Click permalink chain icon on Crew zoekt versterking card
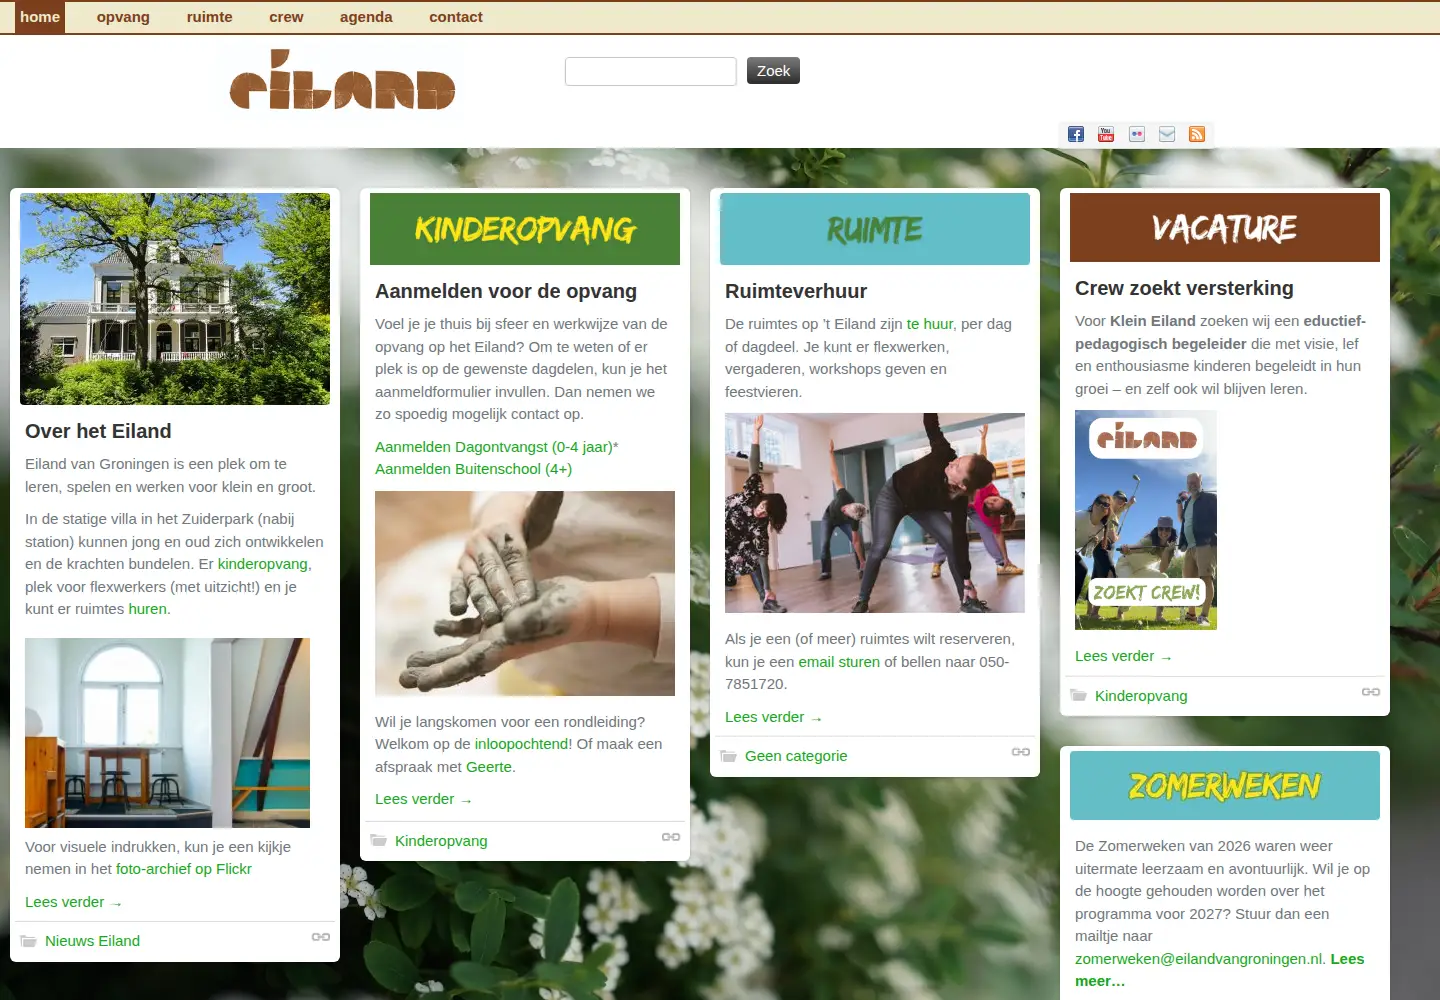Viewport: 1440px width, 1000px height. (x=1371, y=692)
